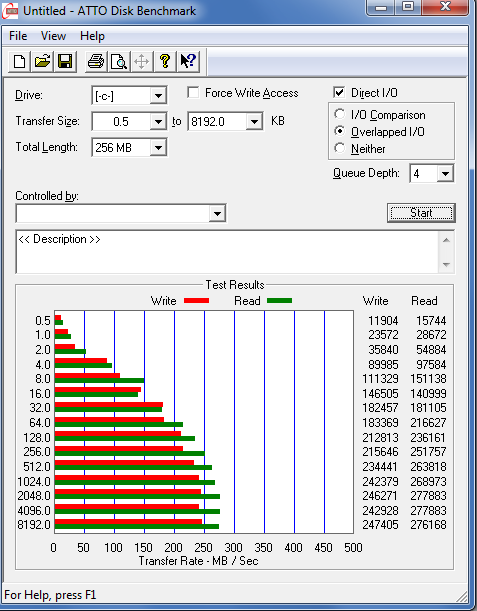
Task: Click the Start benchmark button
Action: [x=421, y=213]
